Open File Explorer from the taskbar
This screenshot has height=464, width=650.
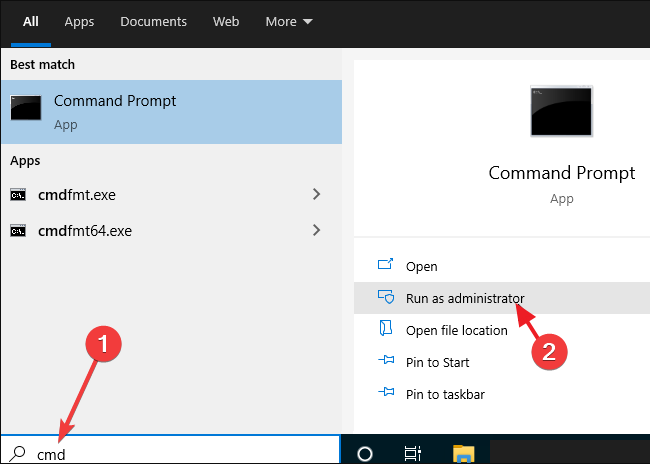462,453
